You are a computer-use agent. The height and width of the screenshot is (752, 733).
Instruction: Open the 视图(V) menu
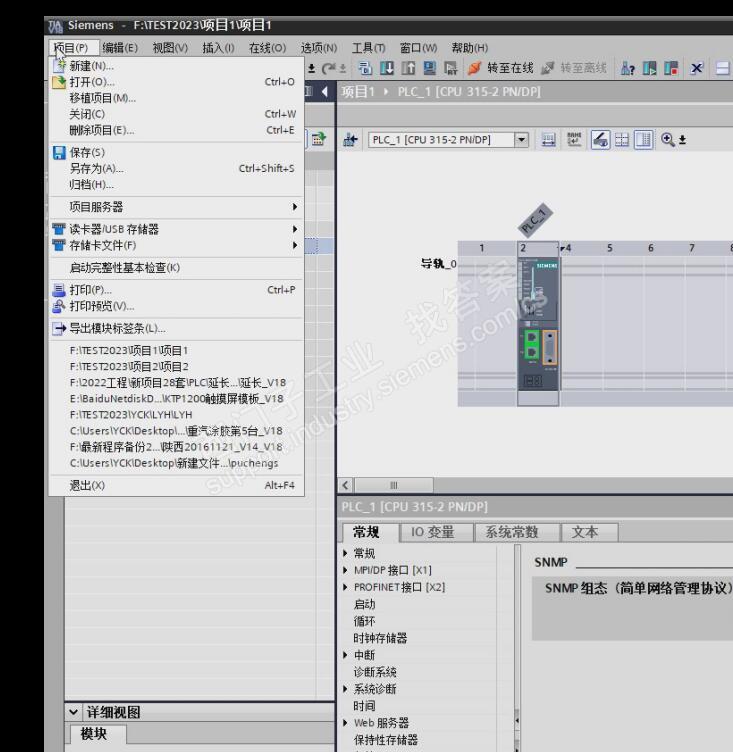click(x=170, y=48)
